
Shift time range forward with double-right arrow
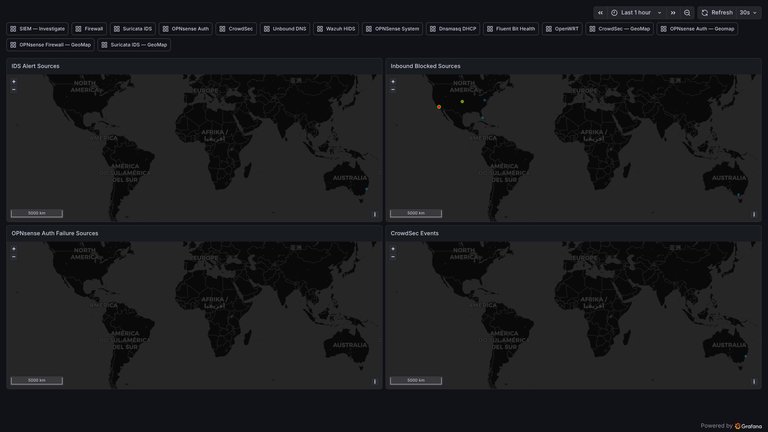(673, 13)
